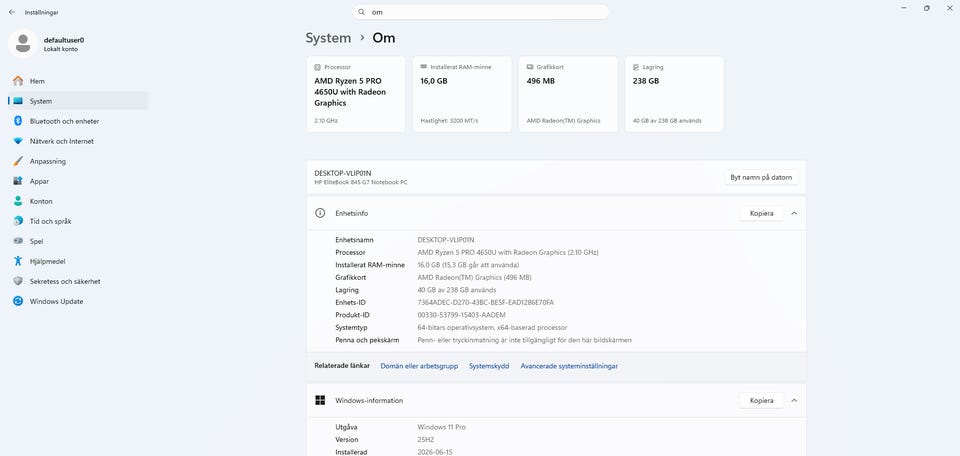Open Tid och språk settings
960x456 pixels.
tap(78, 222)
